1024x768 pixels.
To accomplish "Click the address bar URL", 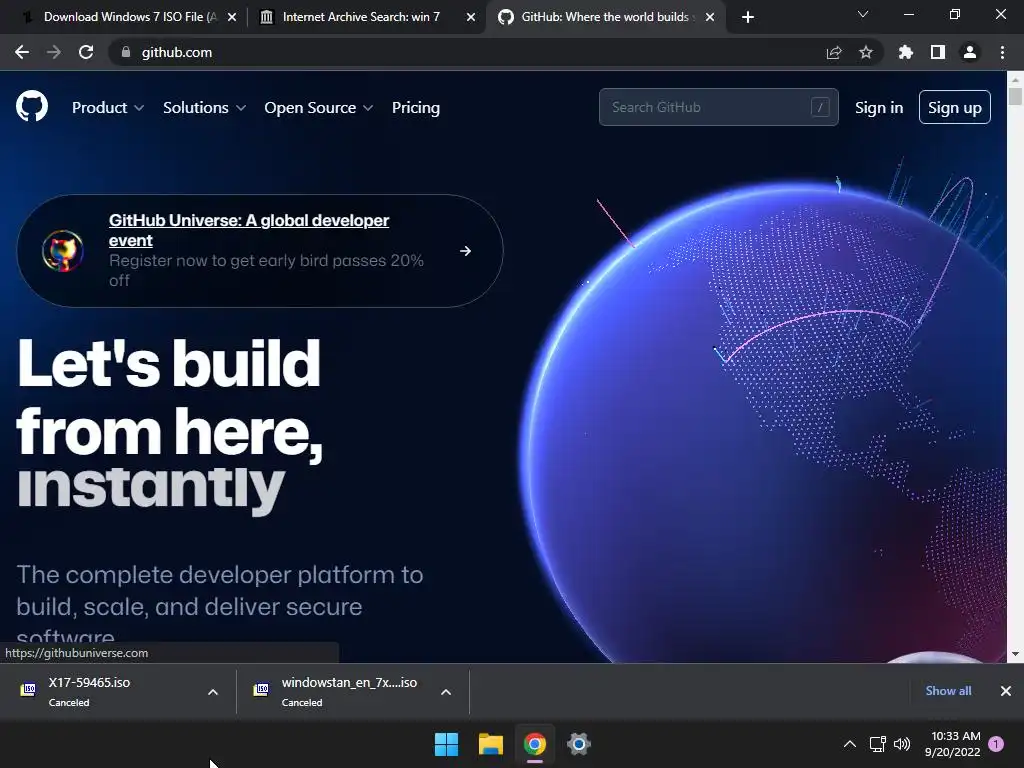I will tap(177, 52).
